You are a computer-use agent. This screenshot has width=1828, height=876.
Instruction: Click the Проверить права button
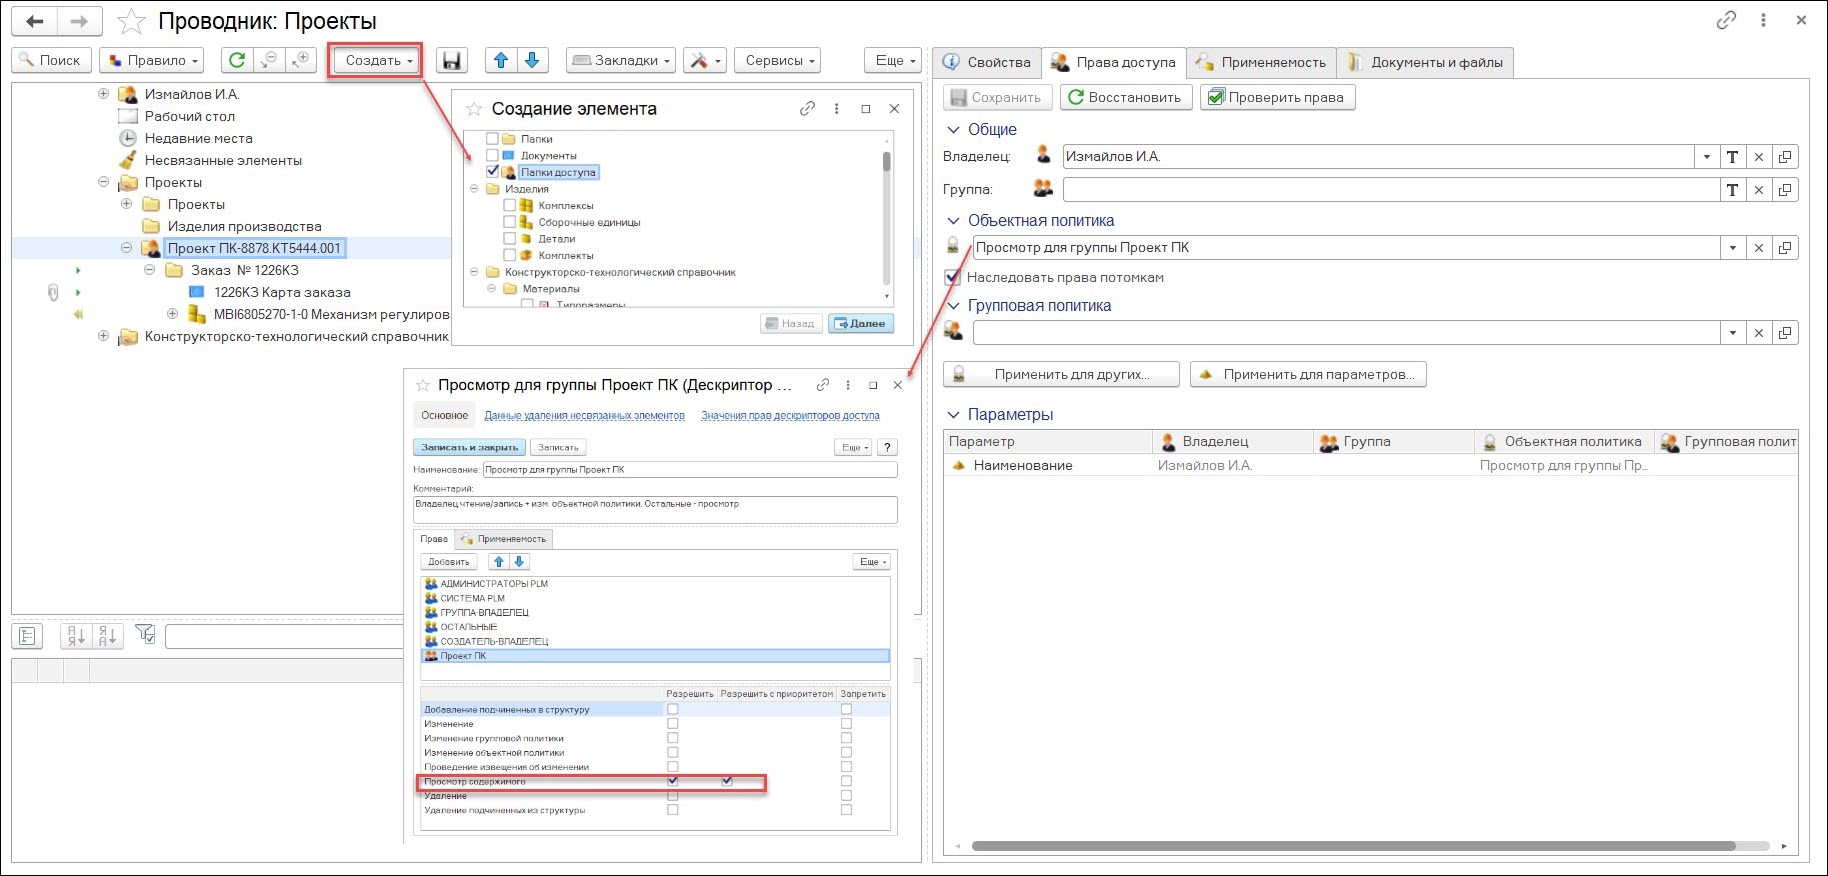[x=1277, y=97]
